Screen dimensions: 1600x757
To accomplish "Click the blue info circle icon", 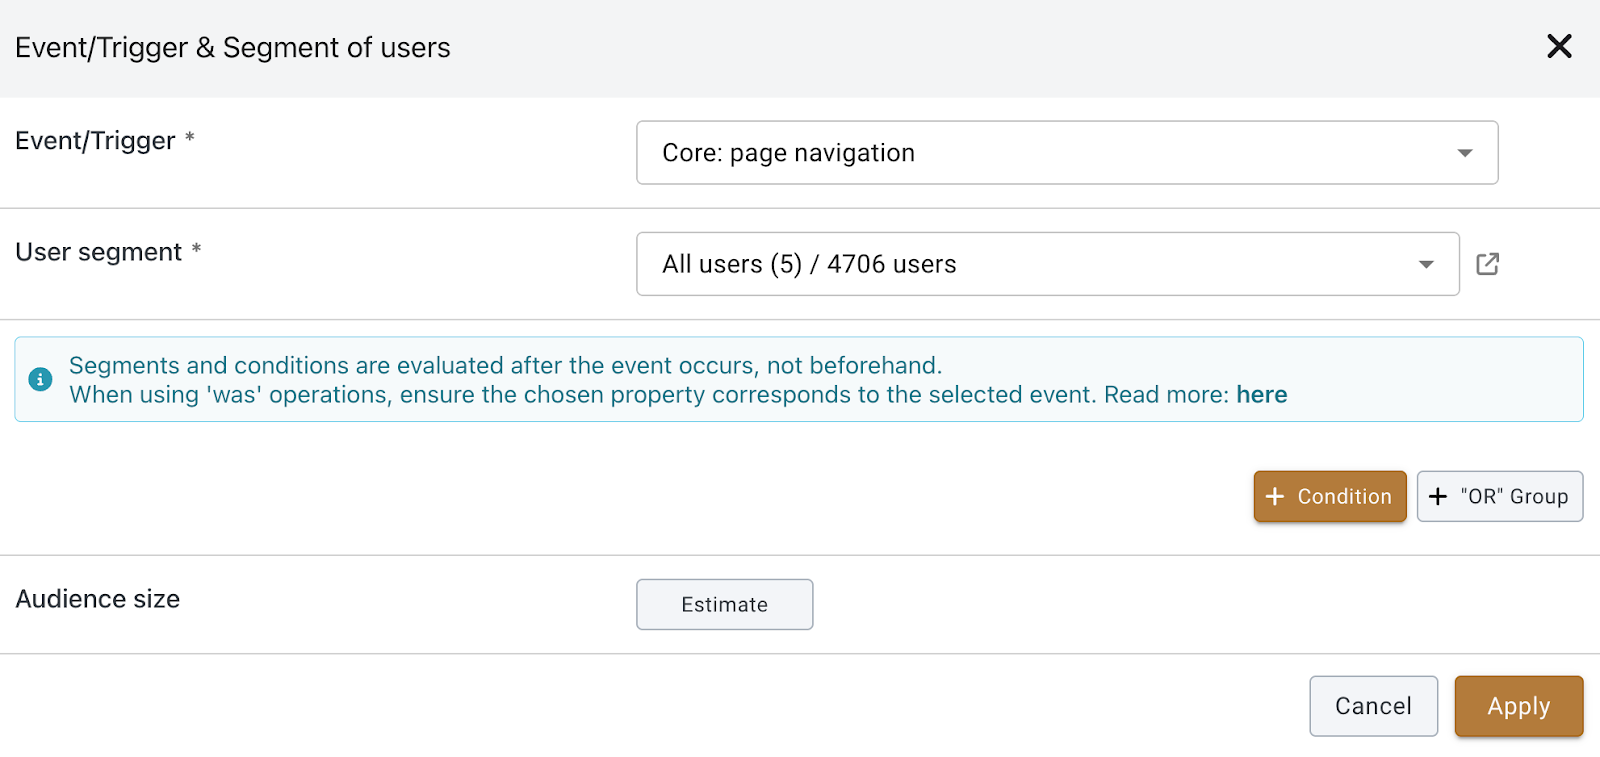I will coord(40,379).
